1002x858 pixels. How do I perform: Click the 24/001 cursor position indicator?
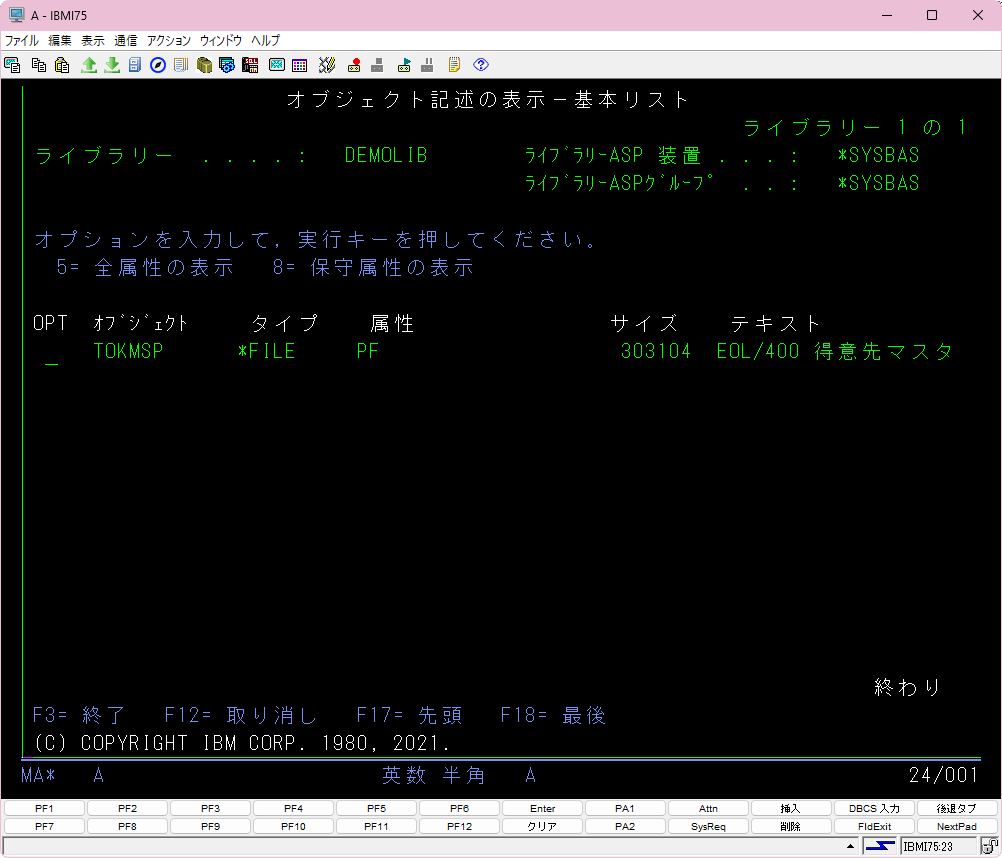pyautogui.click(x=943, y=775)
